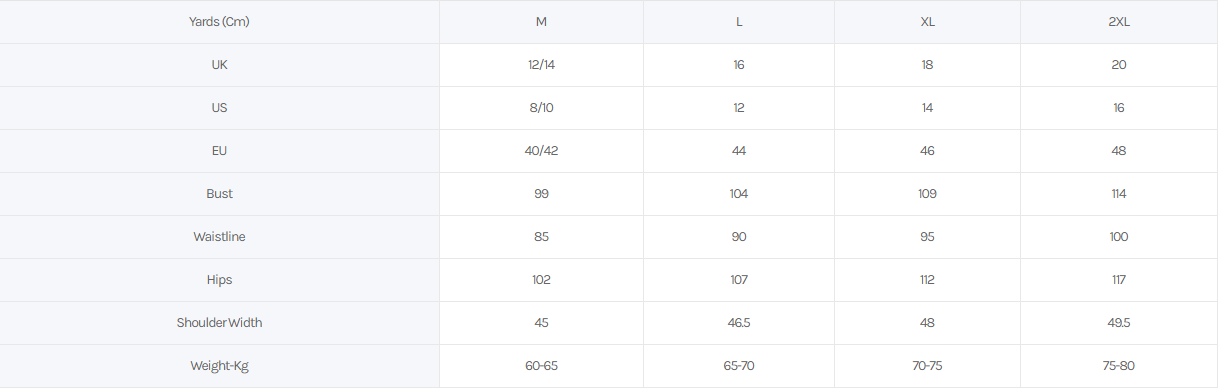The width and height of the screenshot is (1221, 389).
Task: Click the Waistline row label
Action: click(219, 237)
